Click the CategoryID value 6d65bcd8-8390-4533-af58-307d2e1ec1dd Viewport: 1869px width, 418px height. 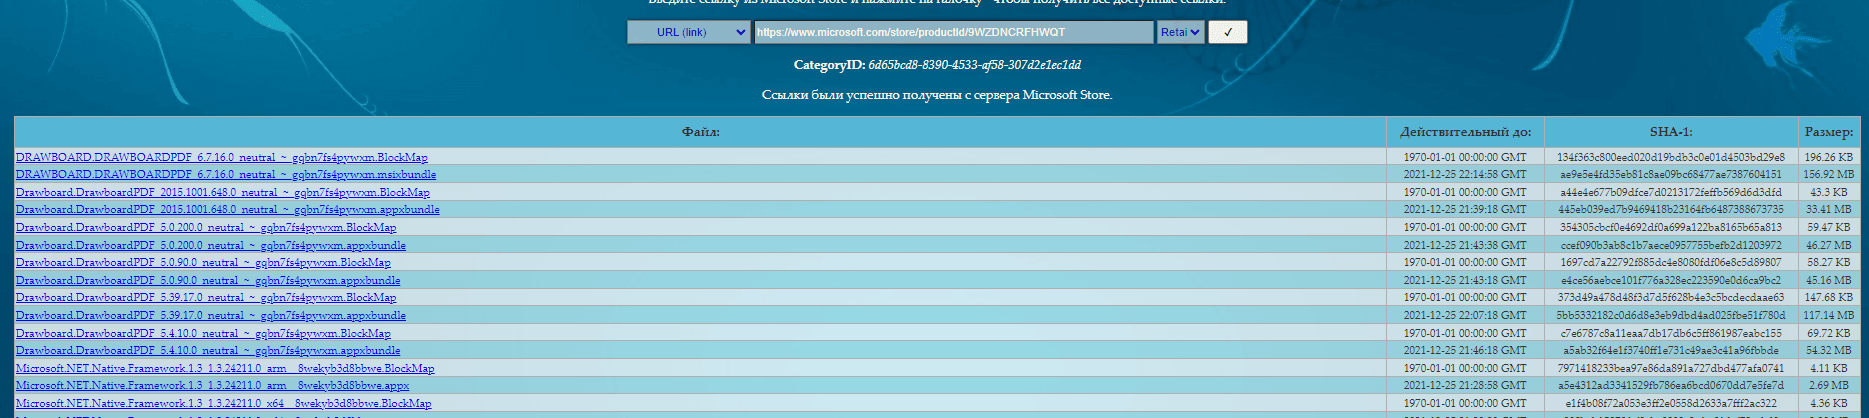(974, 65)
